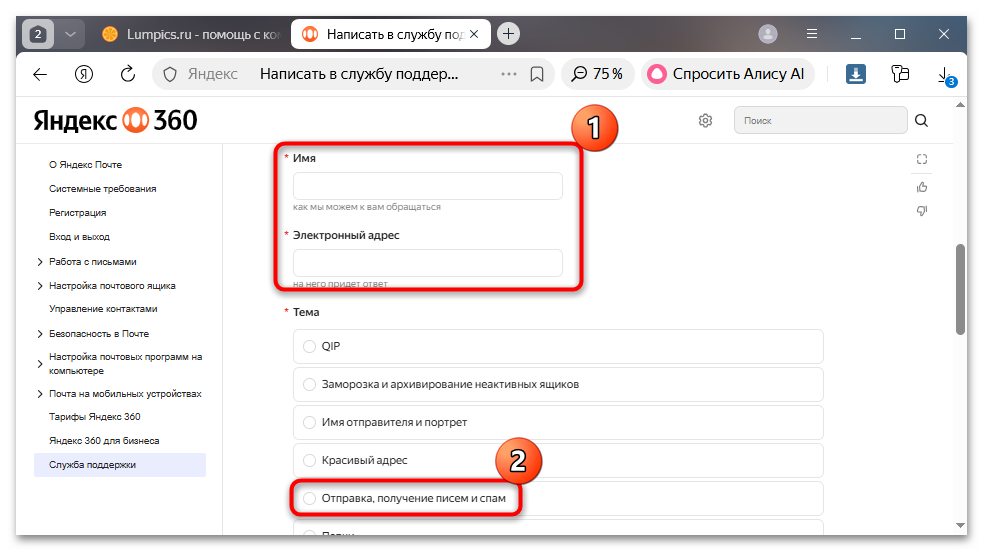This screenshot has height=551, width=983.
Task: Reload the current page
Action: (x=128, y=74)
